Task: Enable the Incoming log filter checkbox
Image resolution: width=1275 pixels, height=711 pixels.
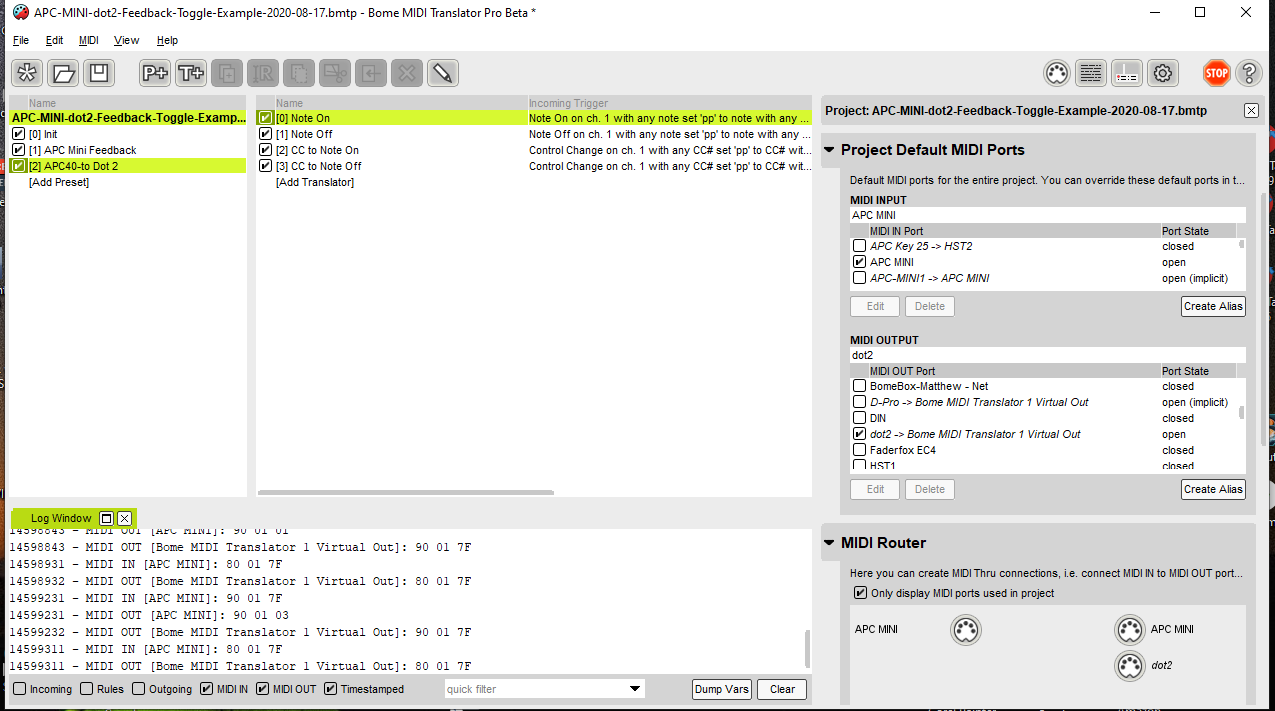Action: pyautogui.click(x=20, y=689)
